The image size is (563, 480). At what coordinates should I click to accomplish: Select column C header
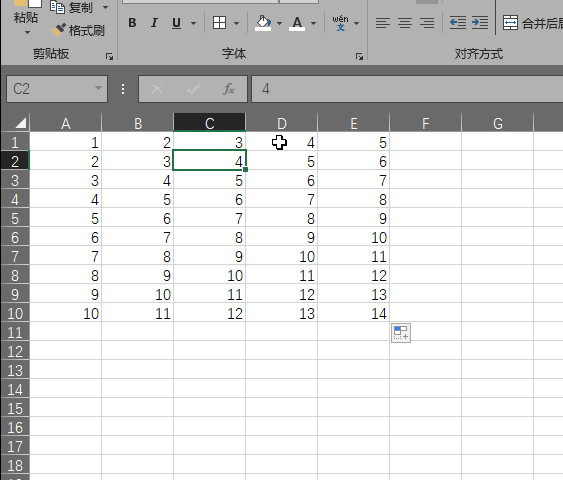pyautogui.click(x=210, y=123)
